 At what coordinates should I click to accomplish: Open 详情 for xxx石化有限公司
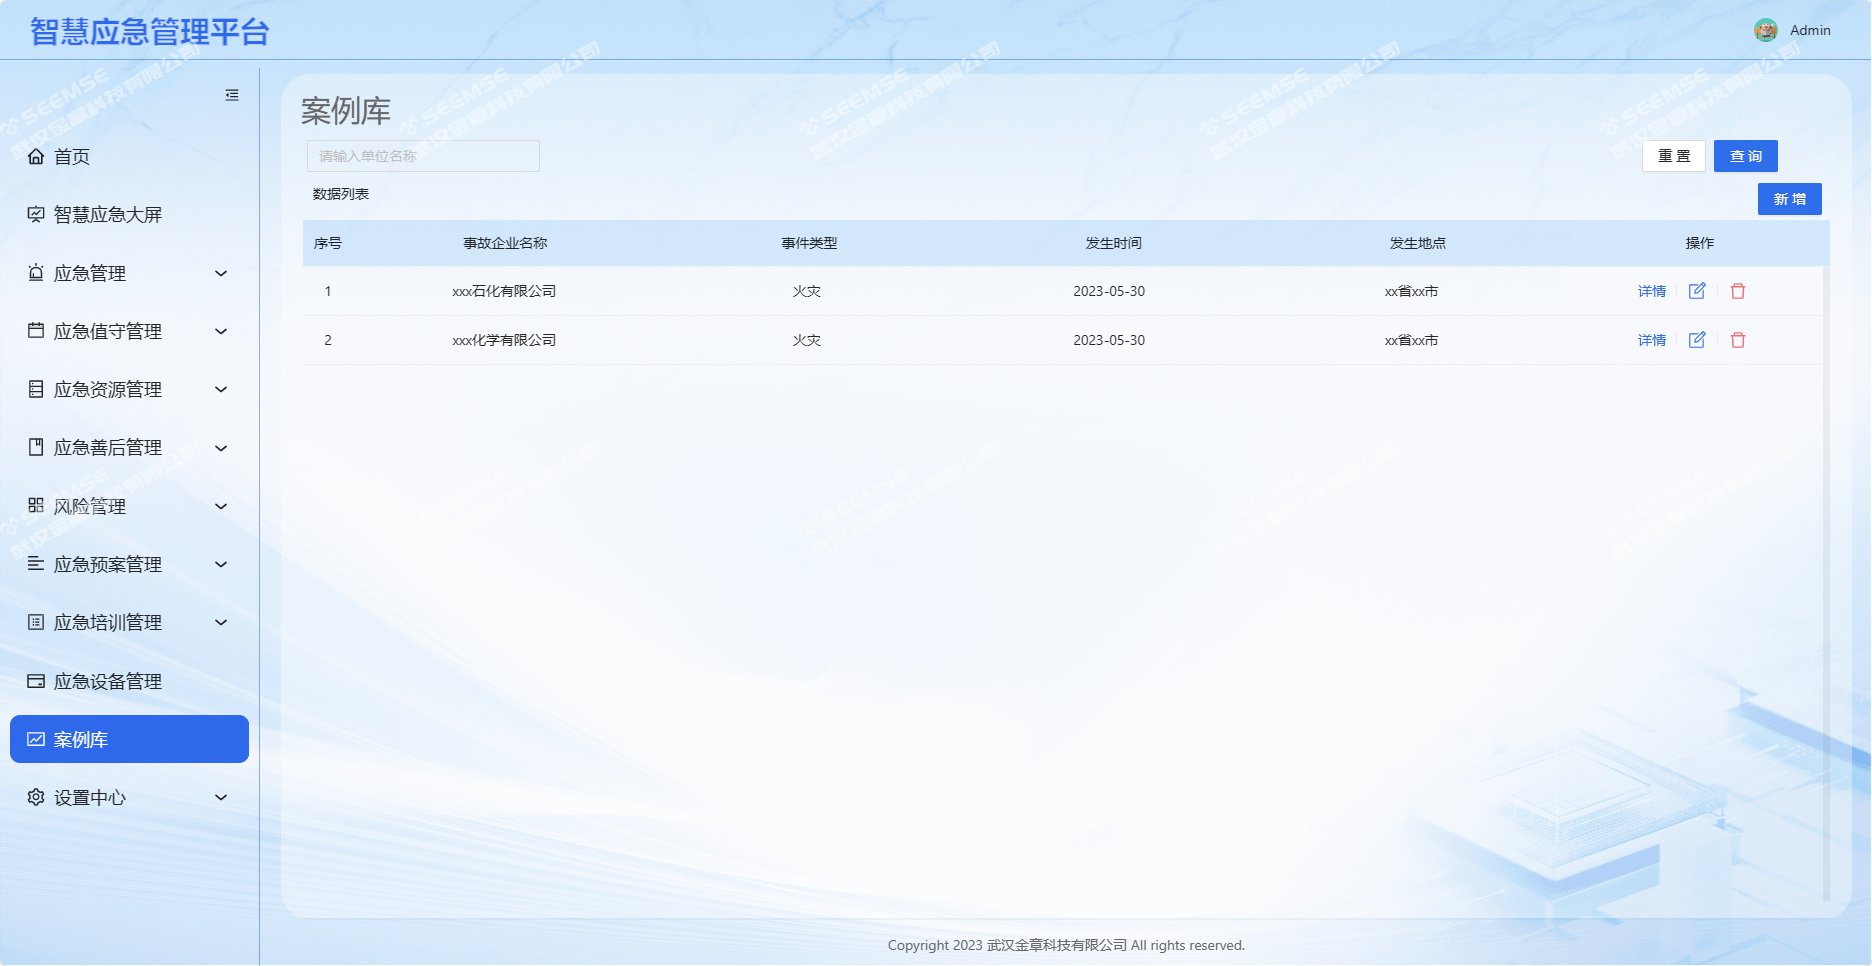1652,291
